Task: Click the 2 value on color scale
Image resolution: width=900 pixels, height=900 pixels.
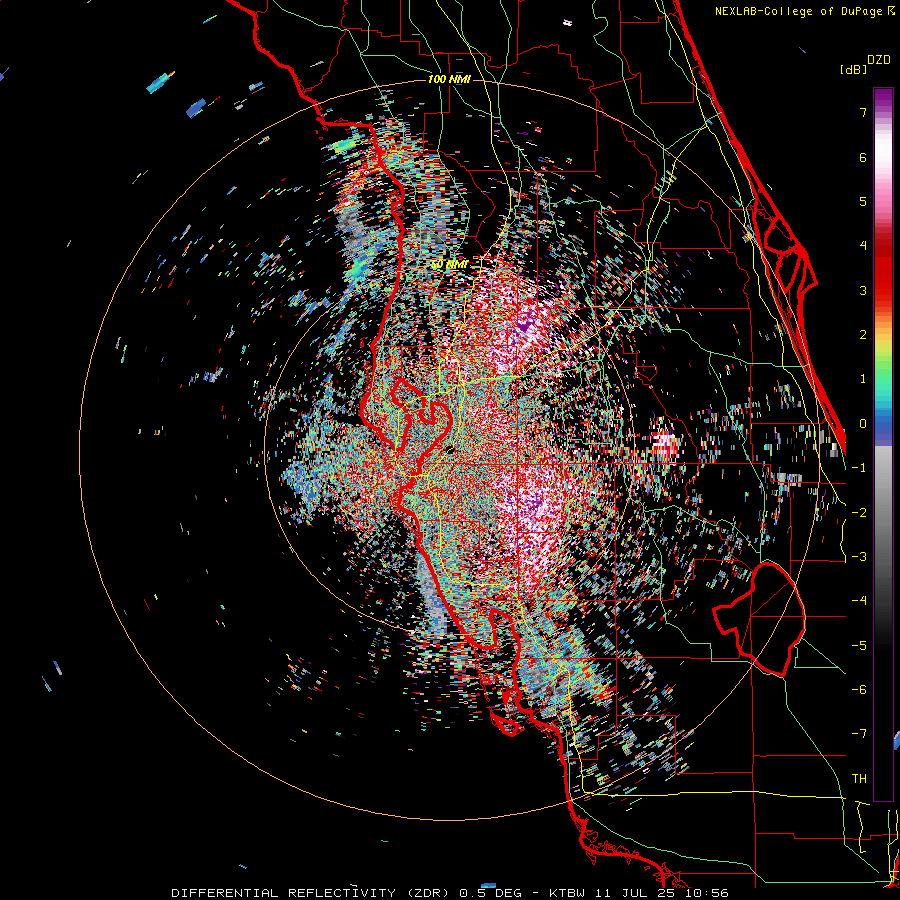Action: (863, 335)
